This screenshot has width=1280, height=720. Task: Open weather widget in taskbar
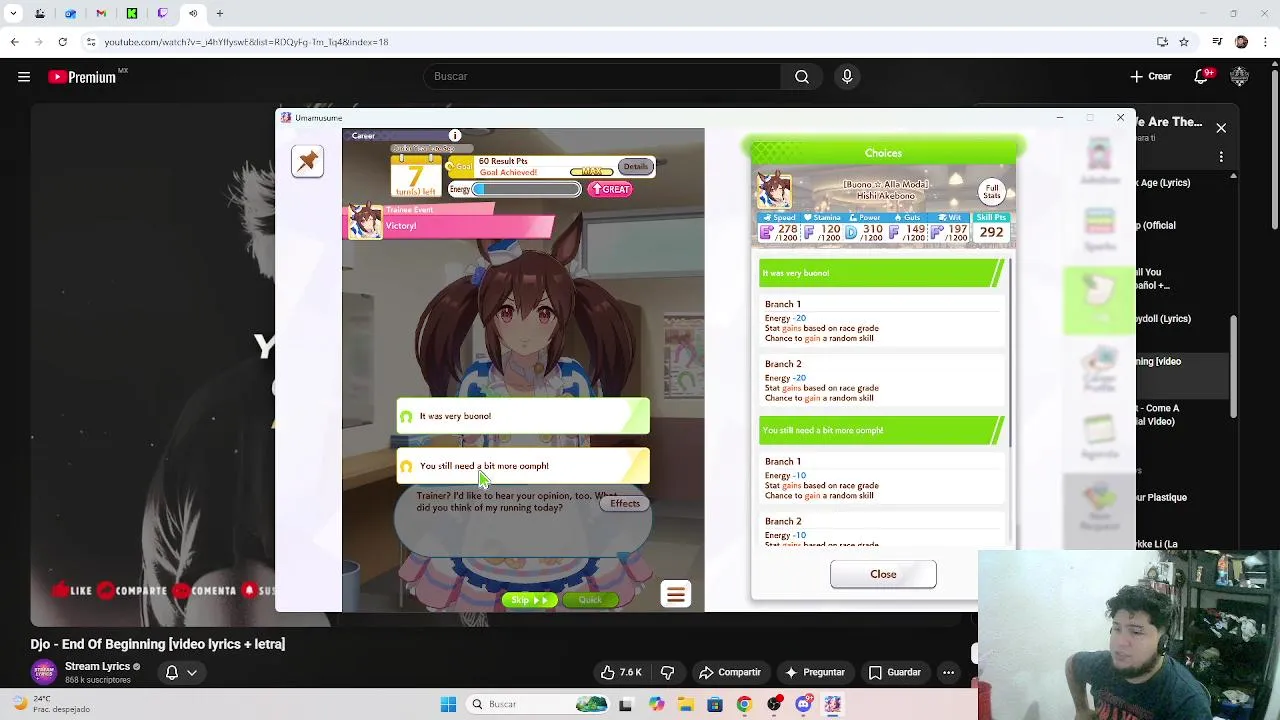50,704
